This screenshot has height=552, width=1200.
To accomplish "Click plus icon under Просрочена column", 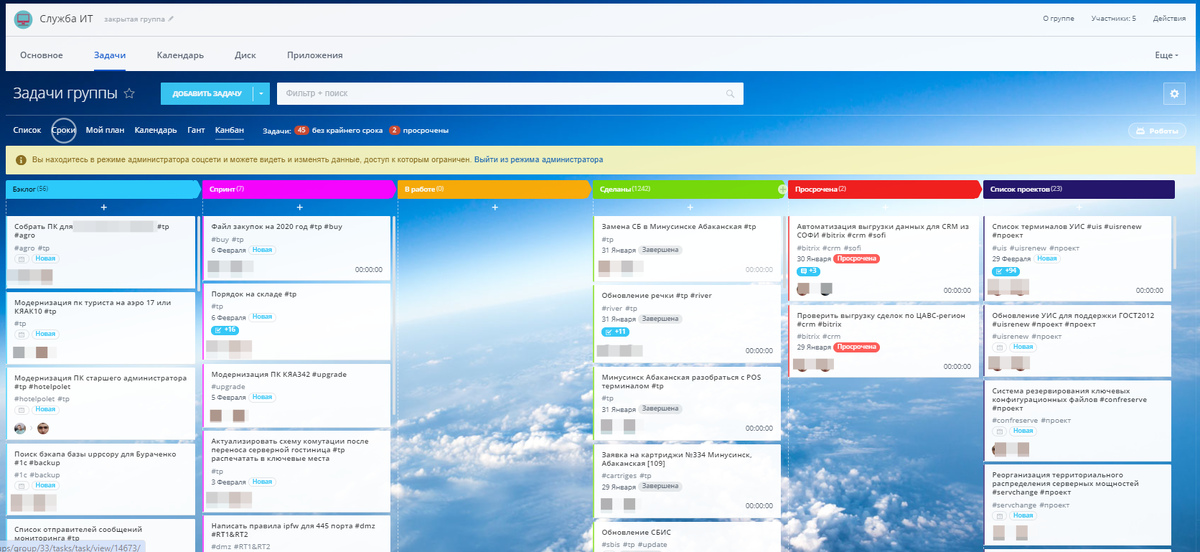I will coord(885,207).
